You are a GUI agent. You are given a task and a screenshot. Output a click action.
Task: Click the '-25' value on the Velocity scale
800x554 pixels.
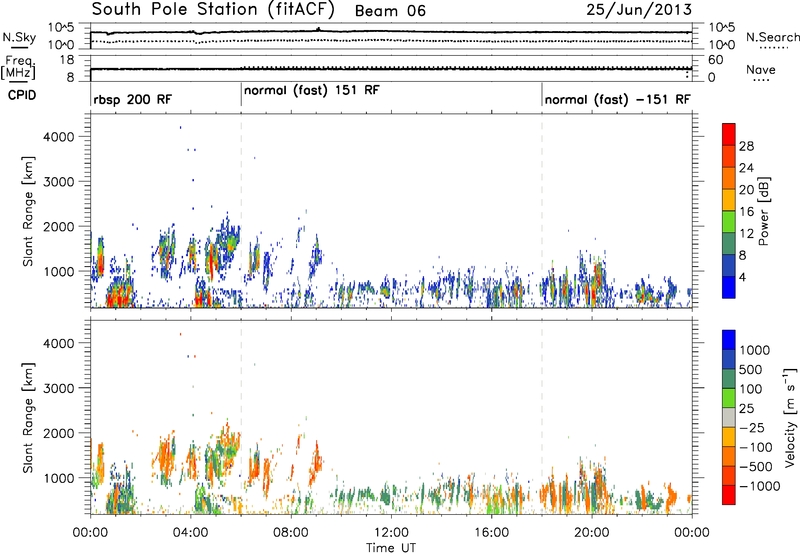[x=751, y=428]
